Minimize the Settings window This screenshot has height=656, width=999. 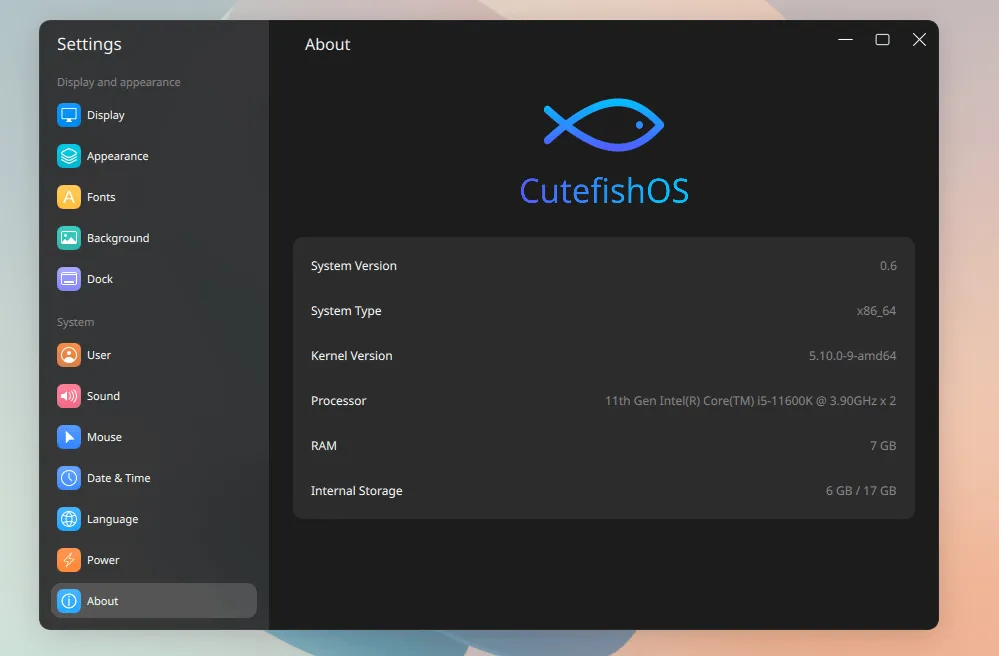[846, 40]
